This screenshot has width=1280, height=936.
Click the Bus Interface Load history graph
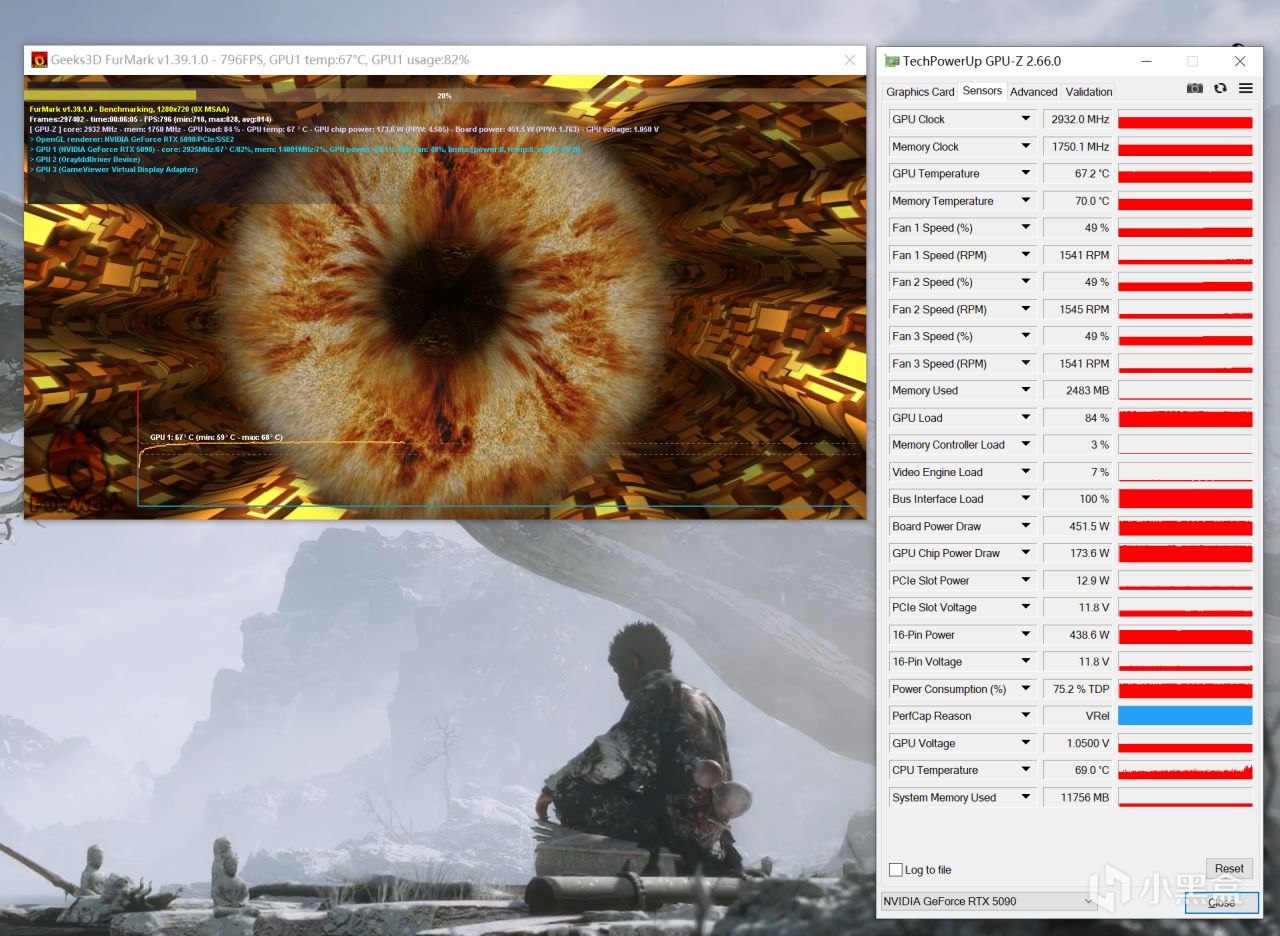(x=1185, y=499)
